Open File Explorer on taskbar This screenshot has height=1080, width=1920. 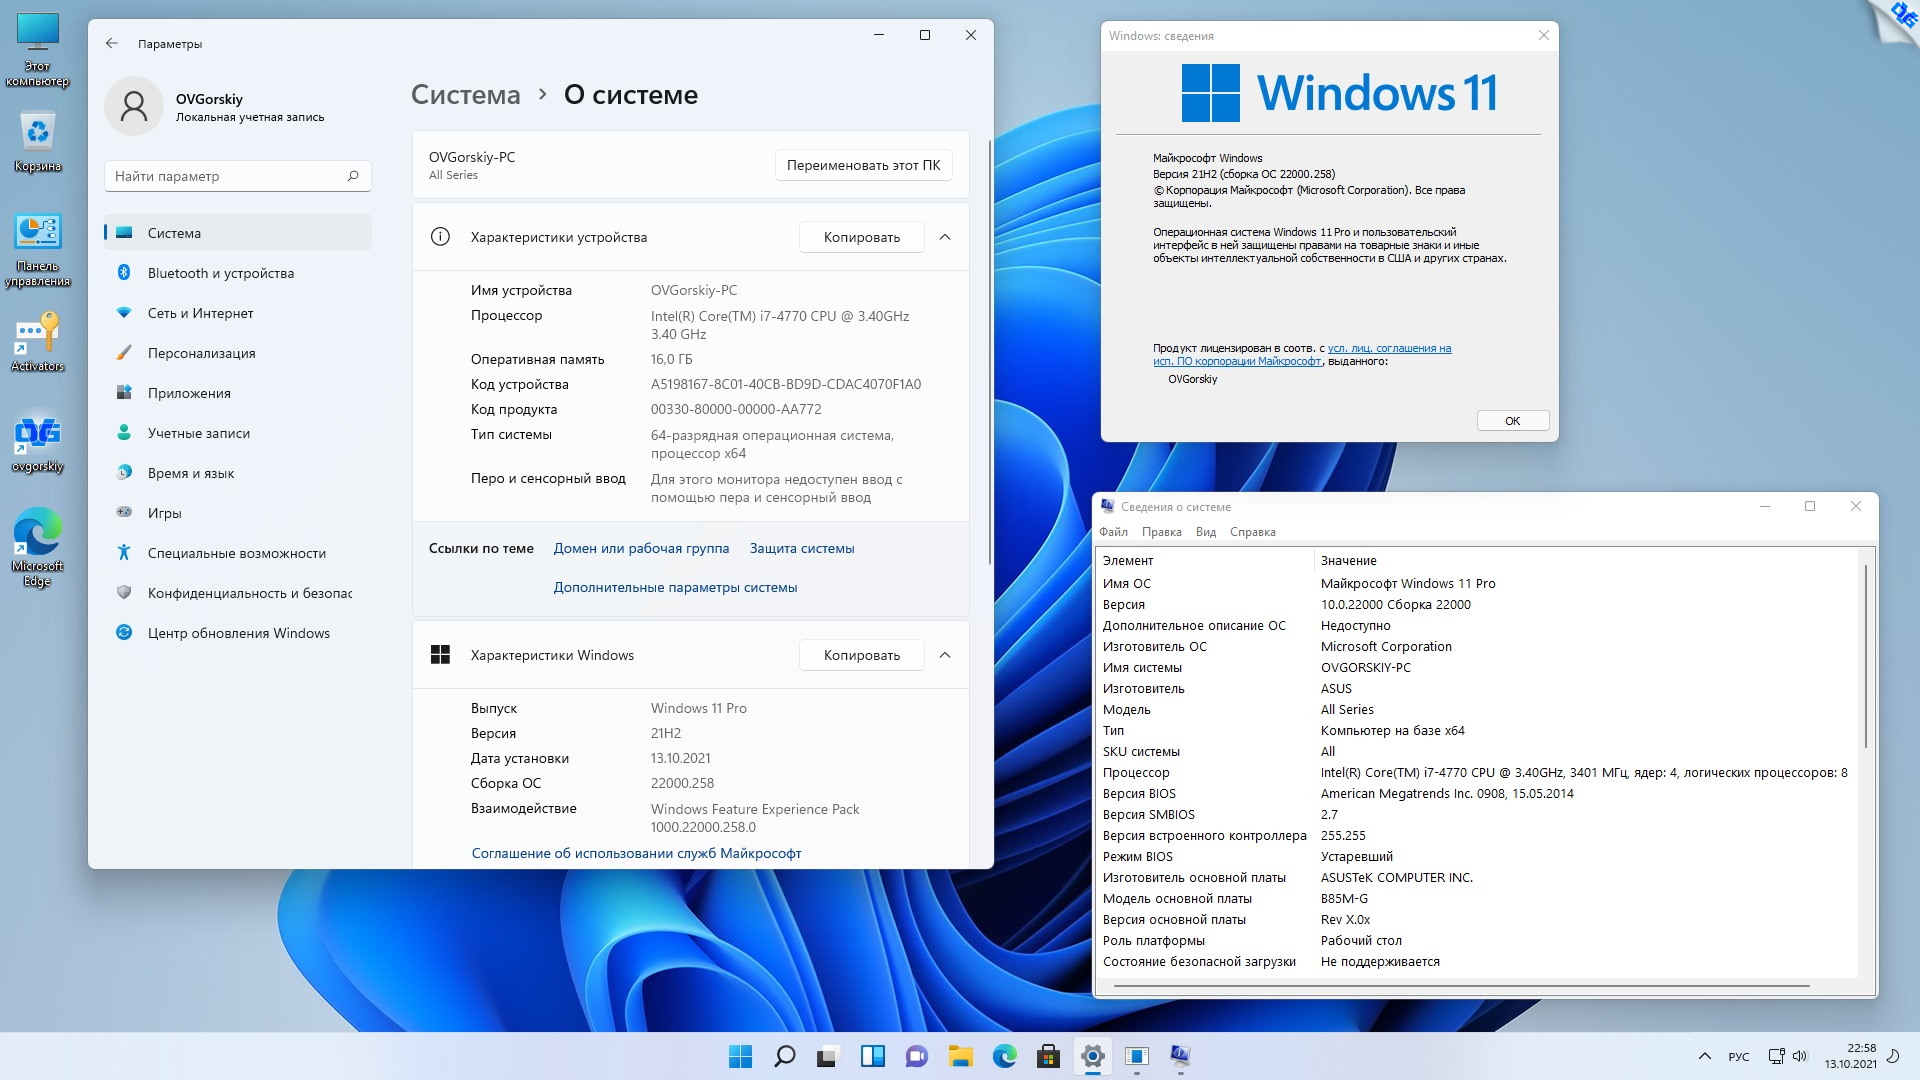point(960,1056)
